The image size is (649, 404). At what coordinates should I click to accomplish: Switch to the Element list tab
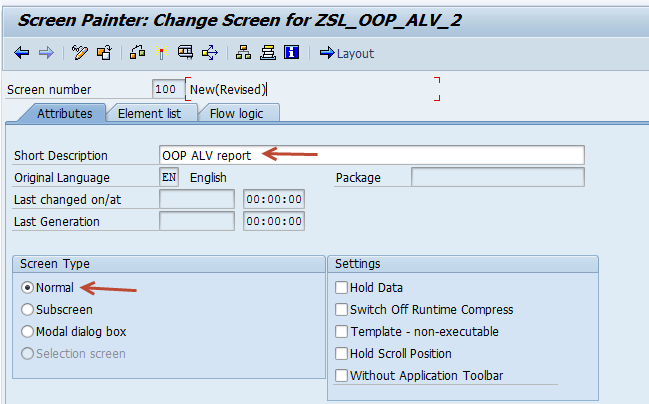coord(149,113)
